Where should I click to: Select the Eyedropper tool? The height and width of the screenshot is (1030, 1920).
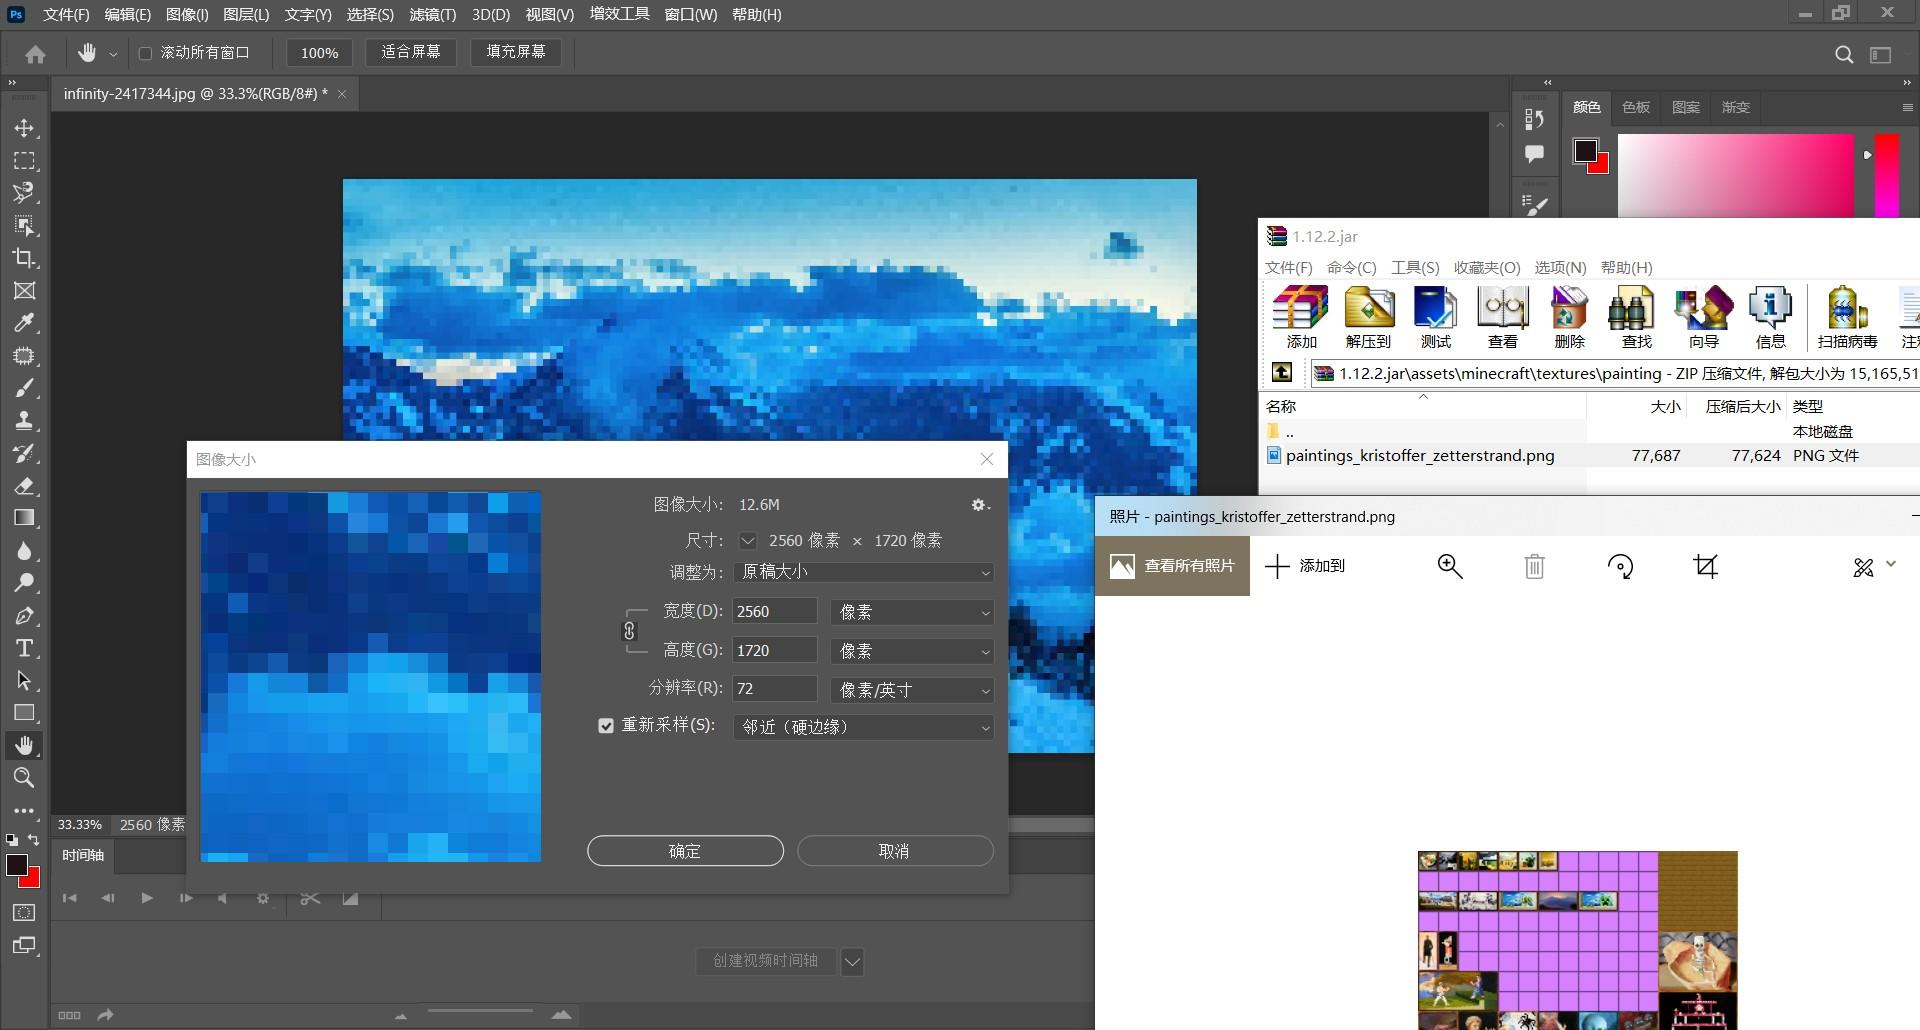[x=25, y=323]
